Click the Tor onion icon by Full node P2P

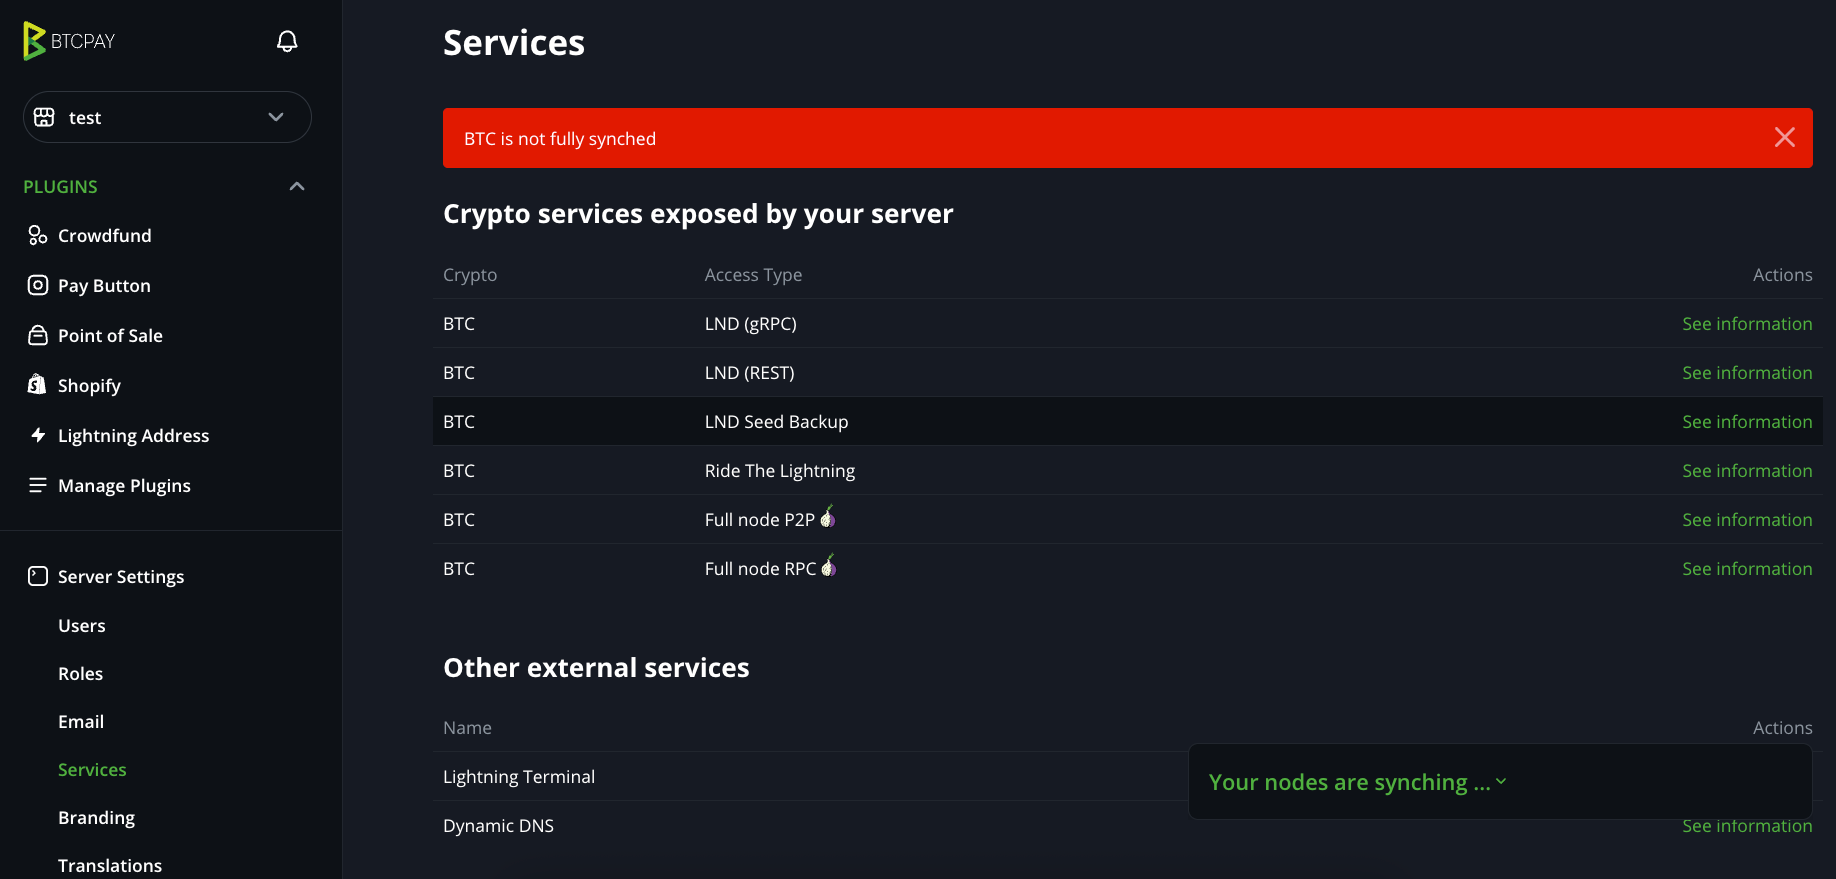[x=828, y=516]
